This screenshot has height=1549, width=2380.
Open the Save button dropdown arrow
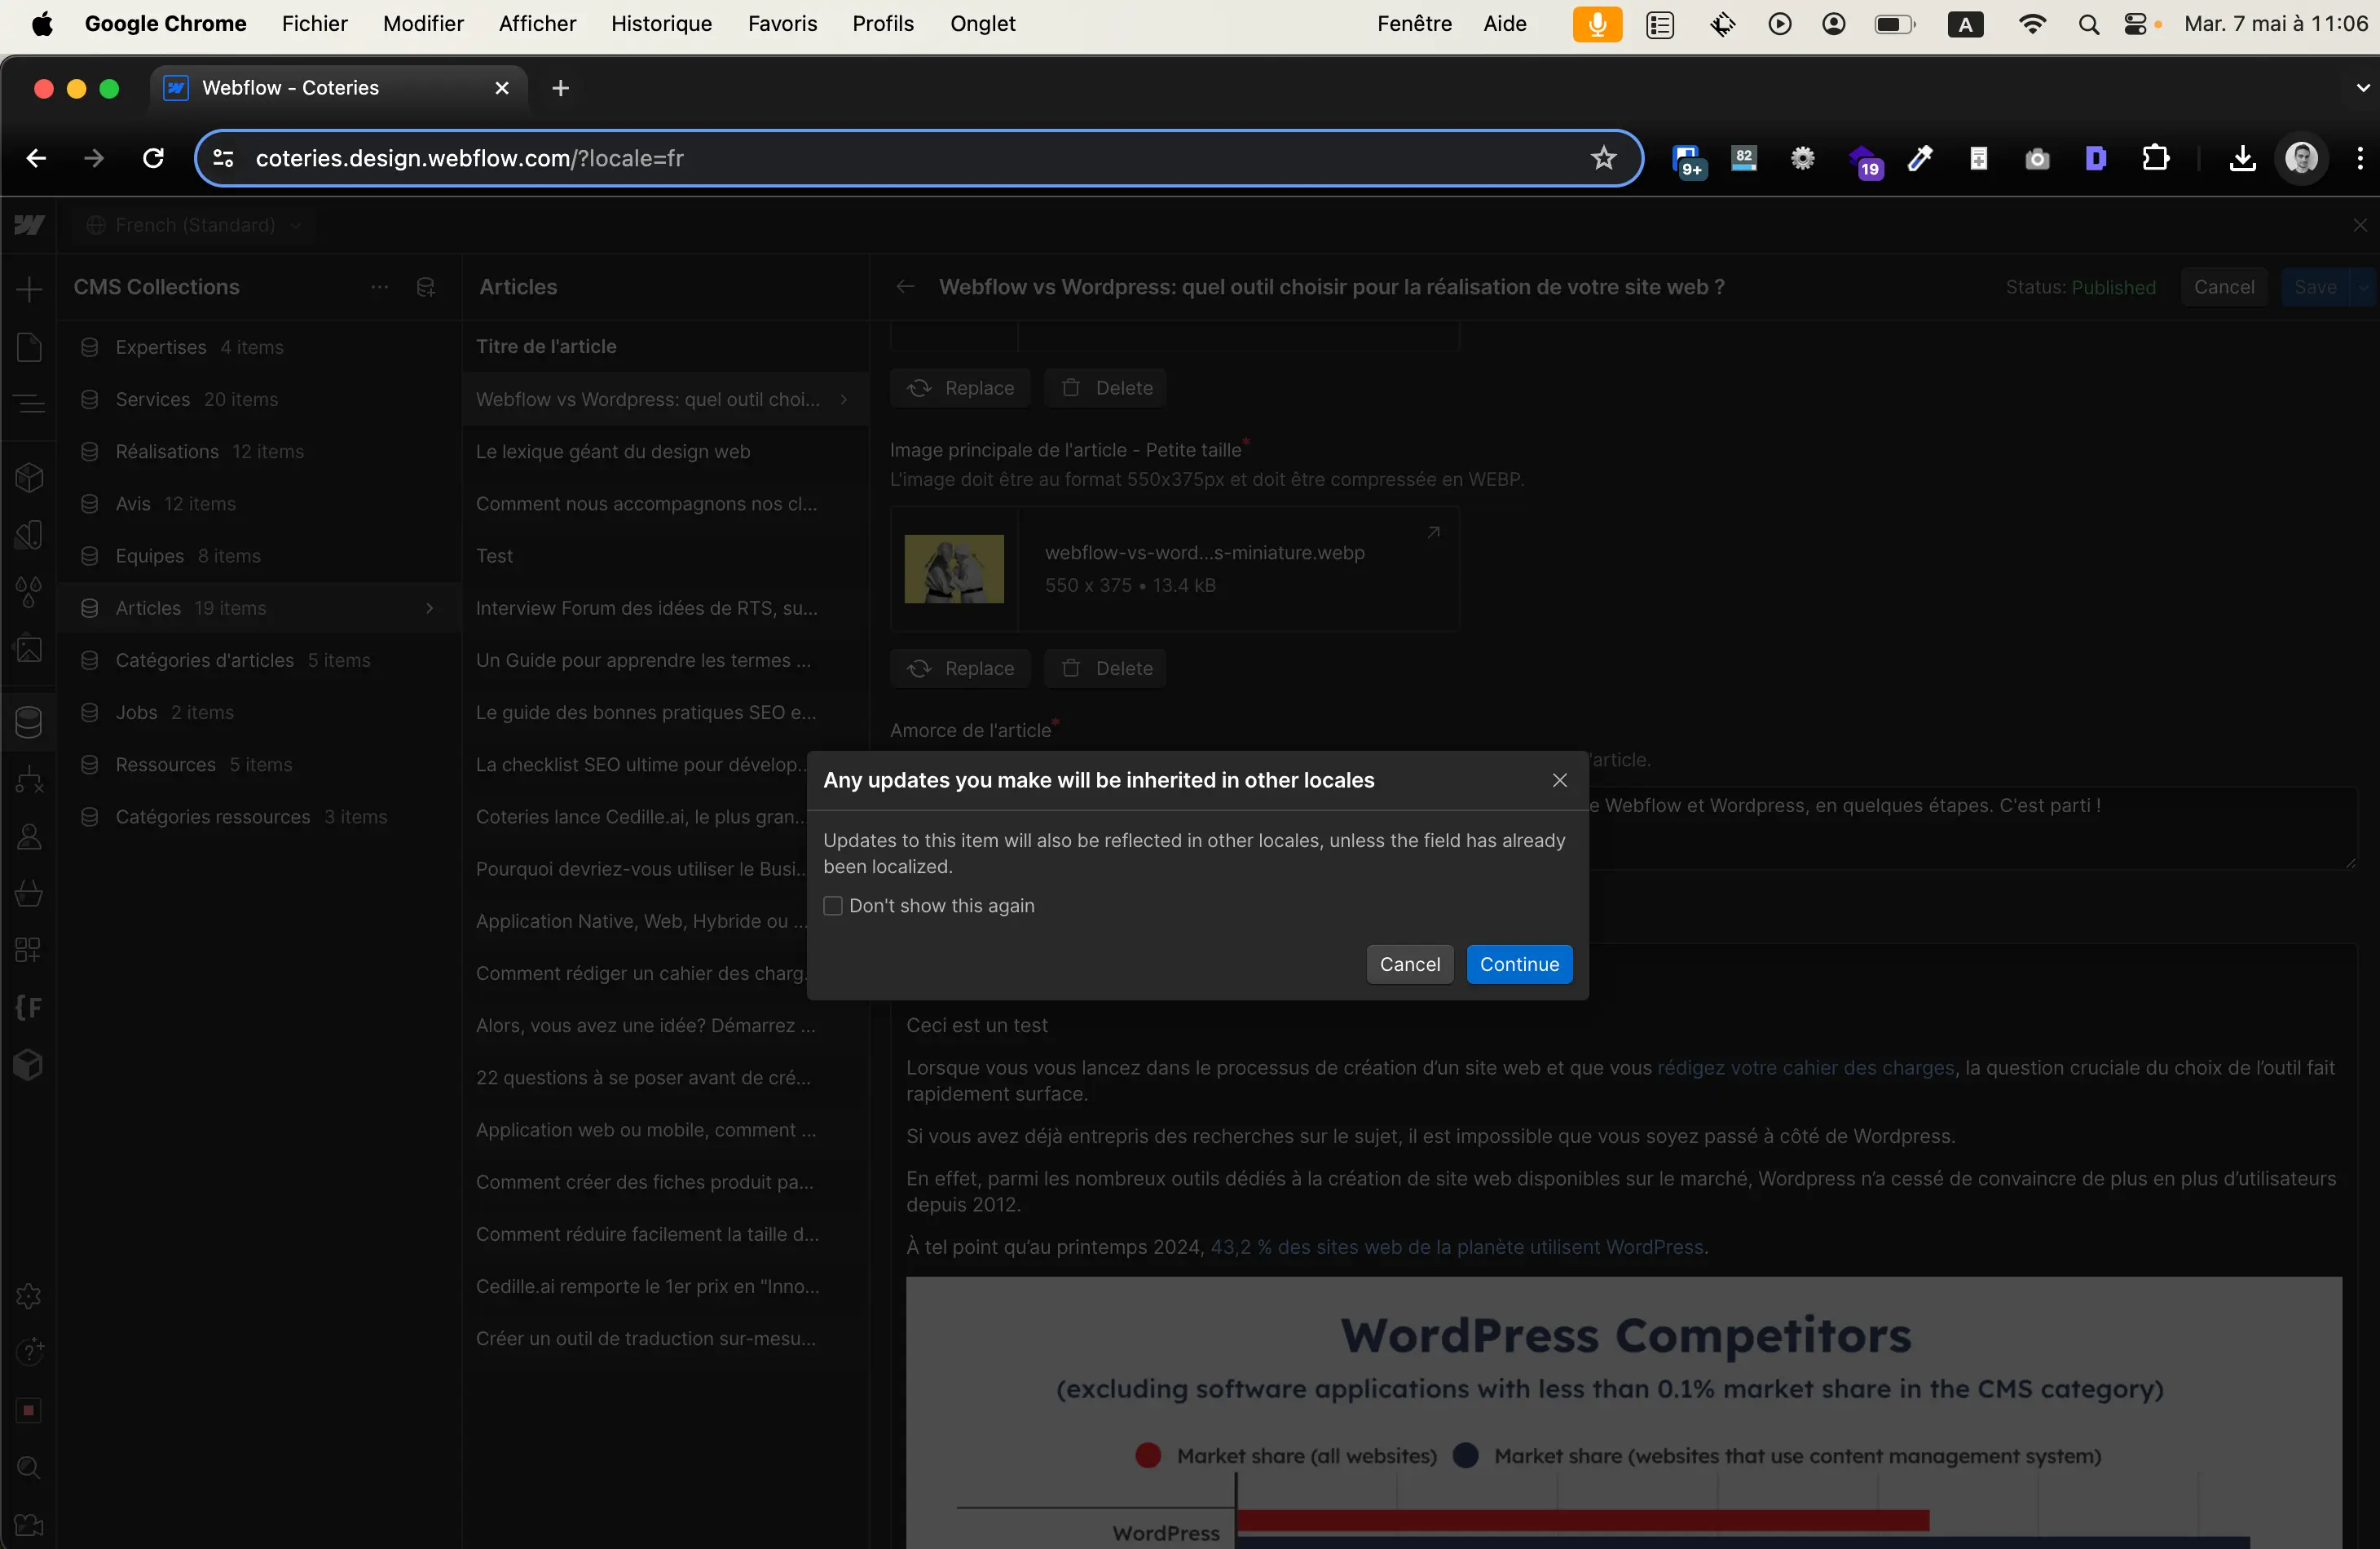coord(2363,287)
